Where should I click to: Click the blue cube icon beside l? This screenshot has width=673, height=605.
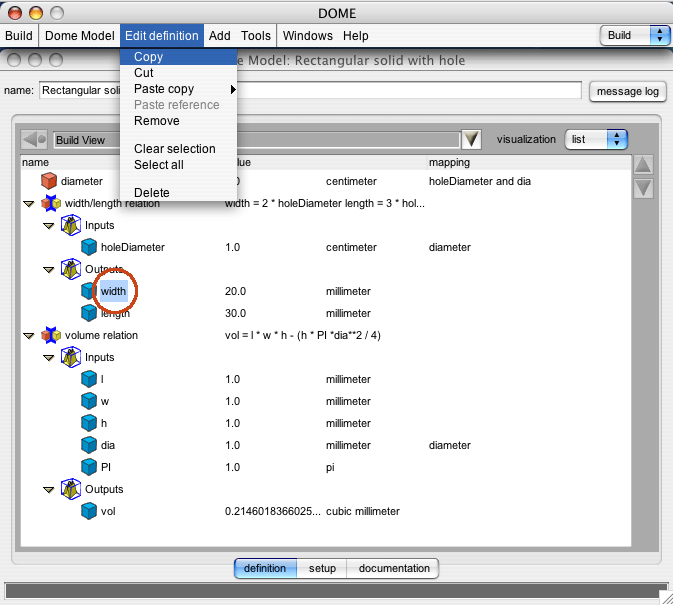(x=89, y=379)
